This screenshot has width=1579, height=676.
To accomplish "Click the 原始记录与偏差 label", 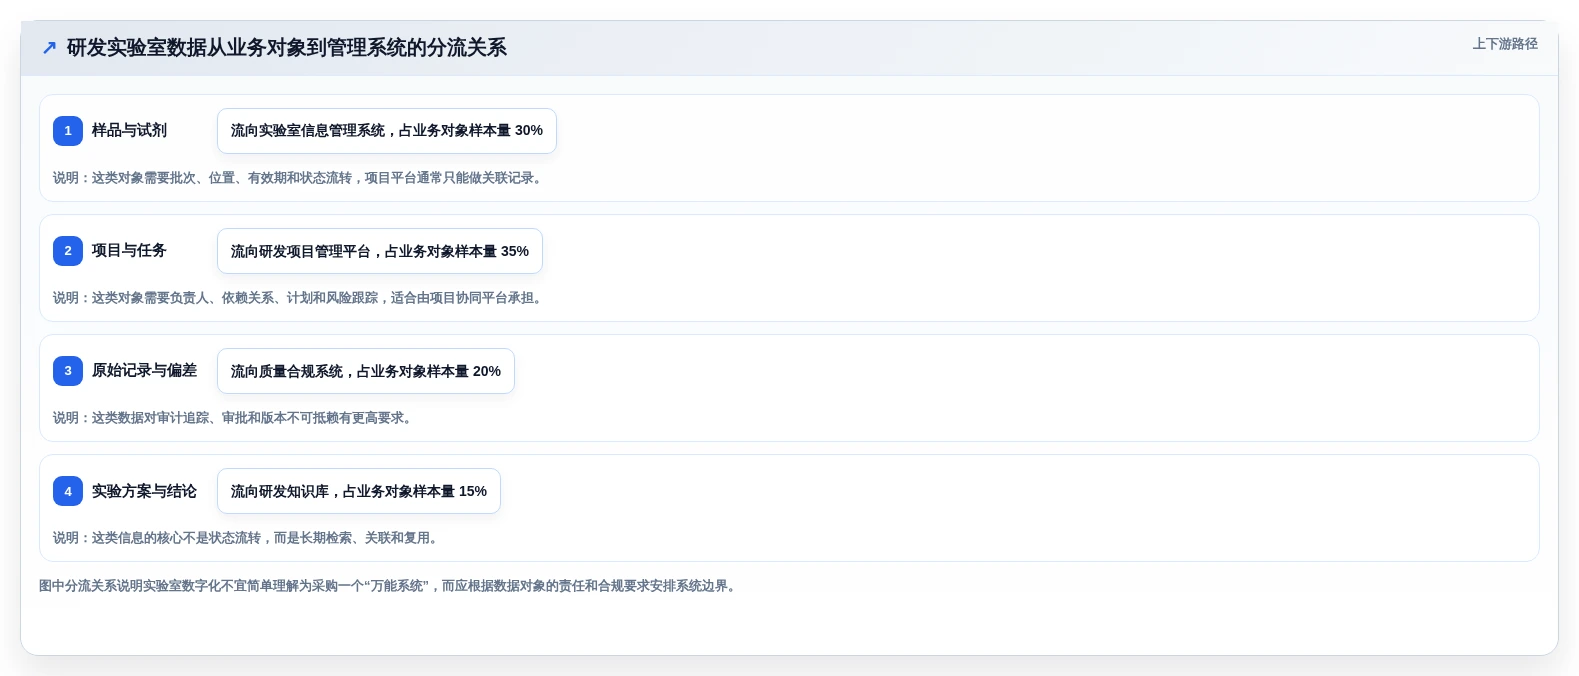I will coord(144,370).
